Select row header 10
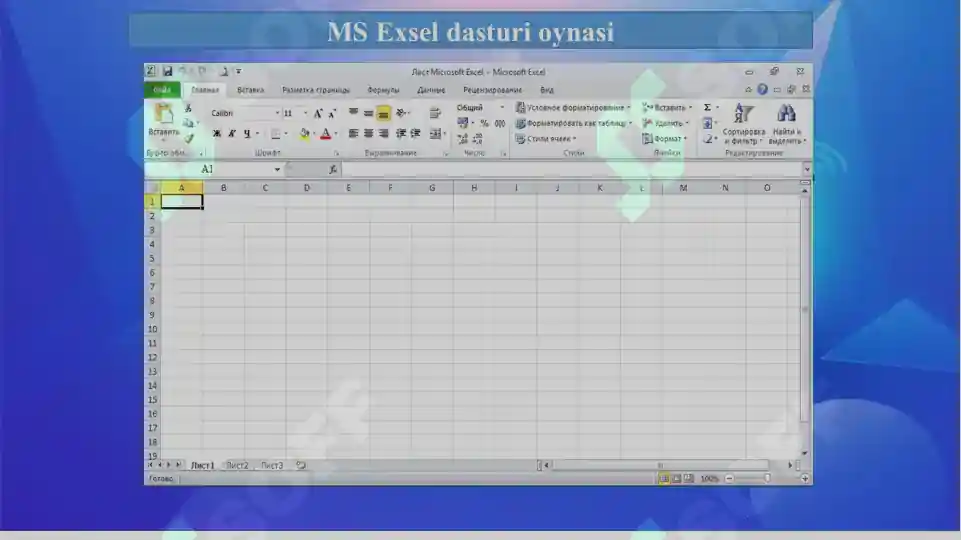961x540 pixels. coord(152,329)
